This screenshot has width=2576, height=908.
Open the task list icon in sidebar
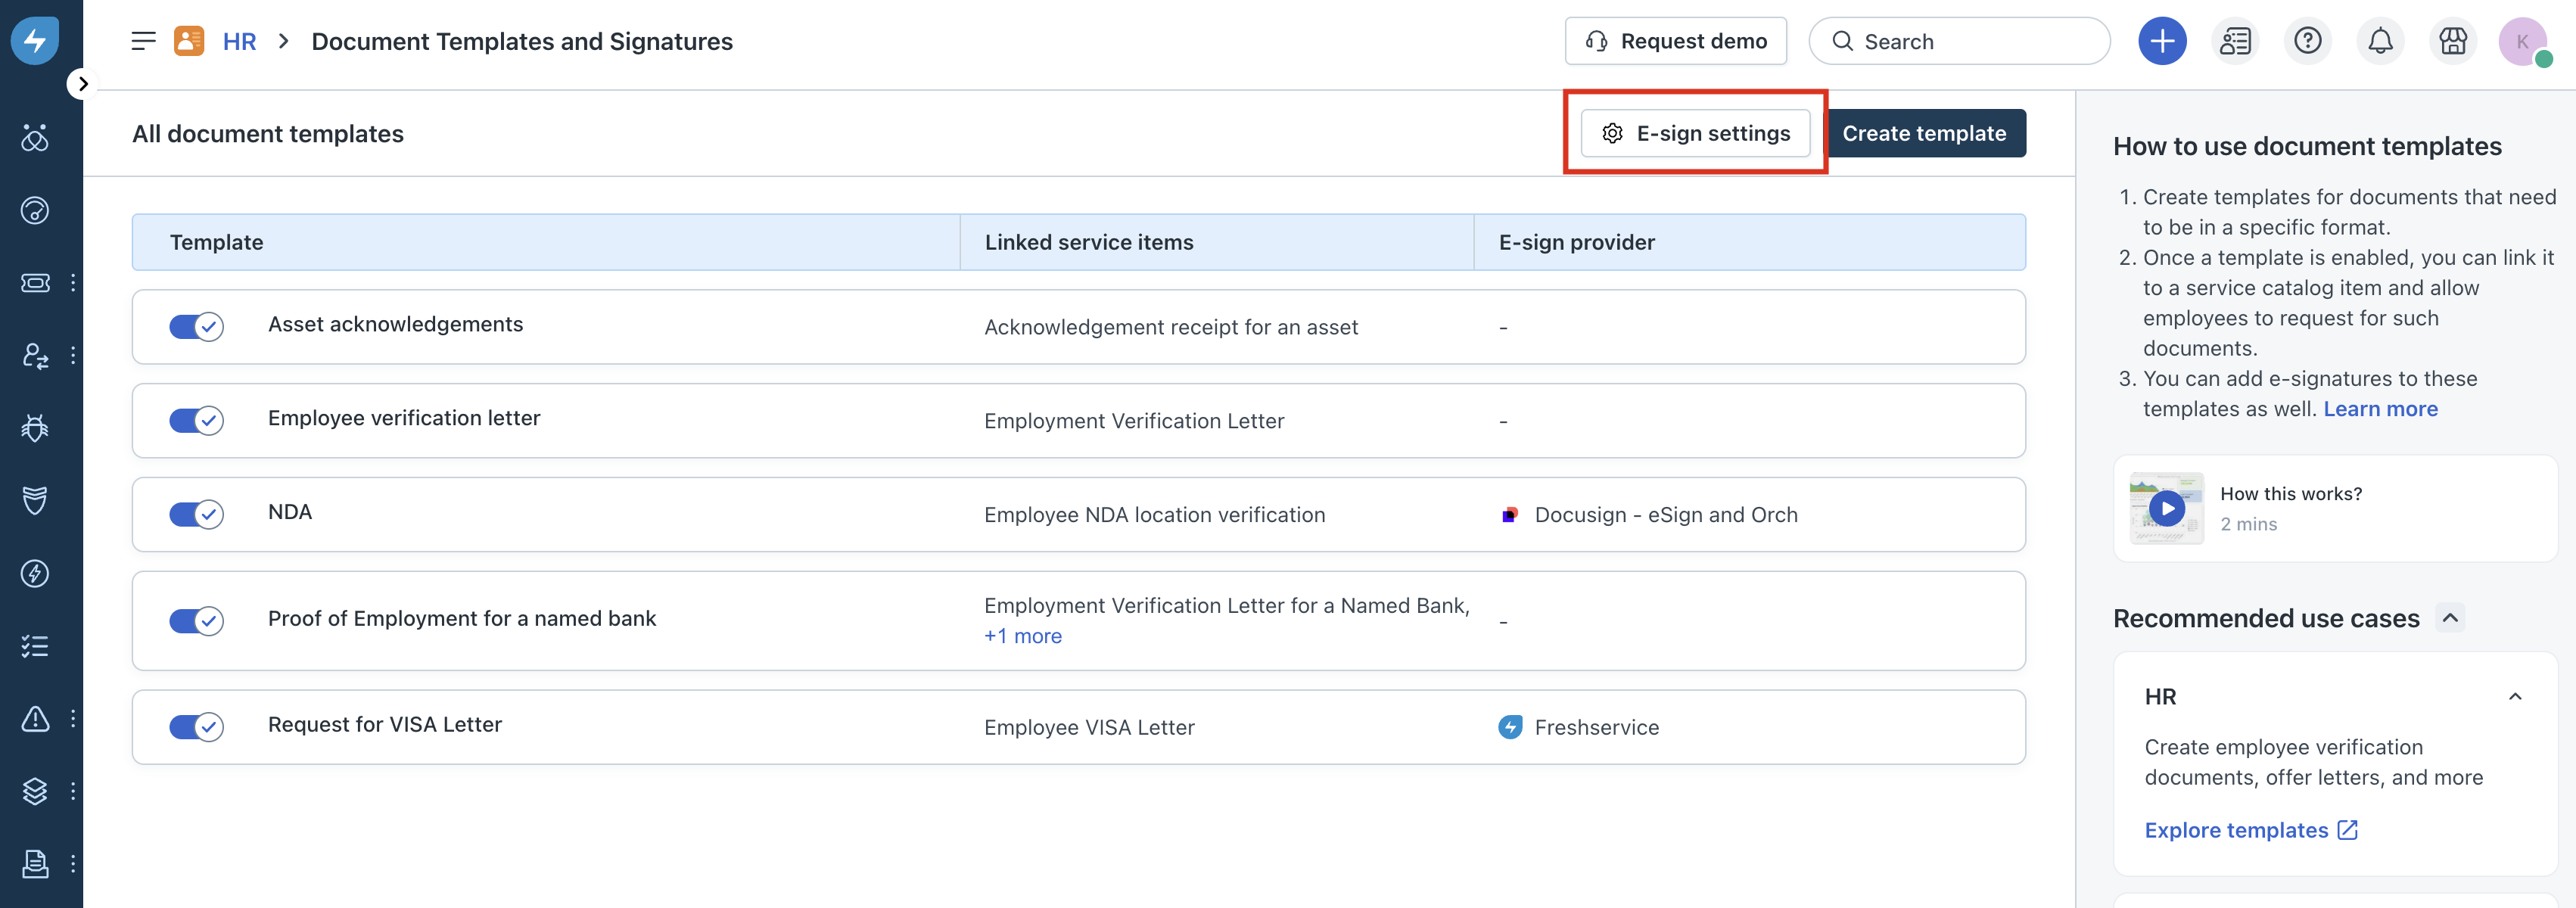[35, 646]
